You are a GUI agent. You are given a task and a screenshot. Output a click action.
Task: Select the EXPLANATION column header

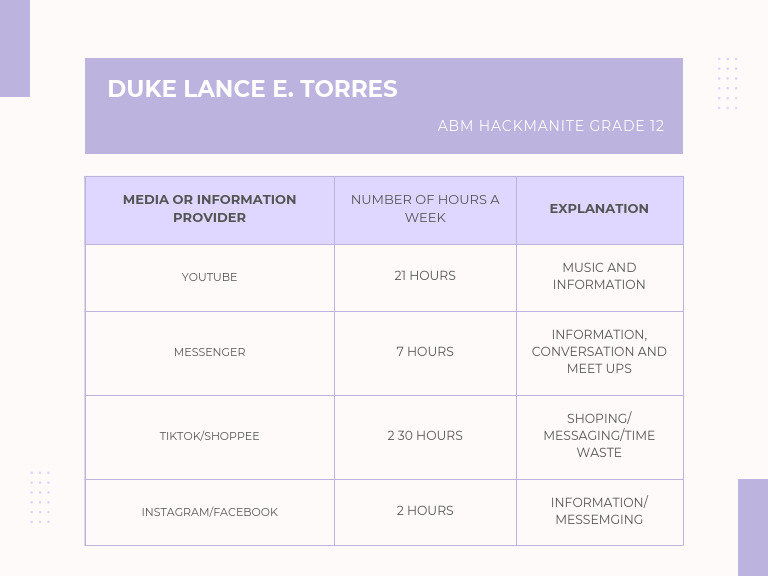pos(599,209)
